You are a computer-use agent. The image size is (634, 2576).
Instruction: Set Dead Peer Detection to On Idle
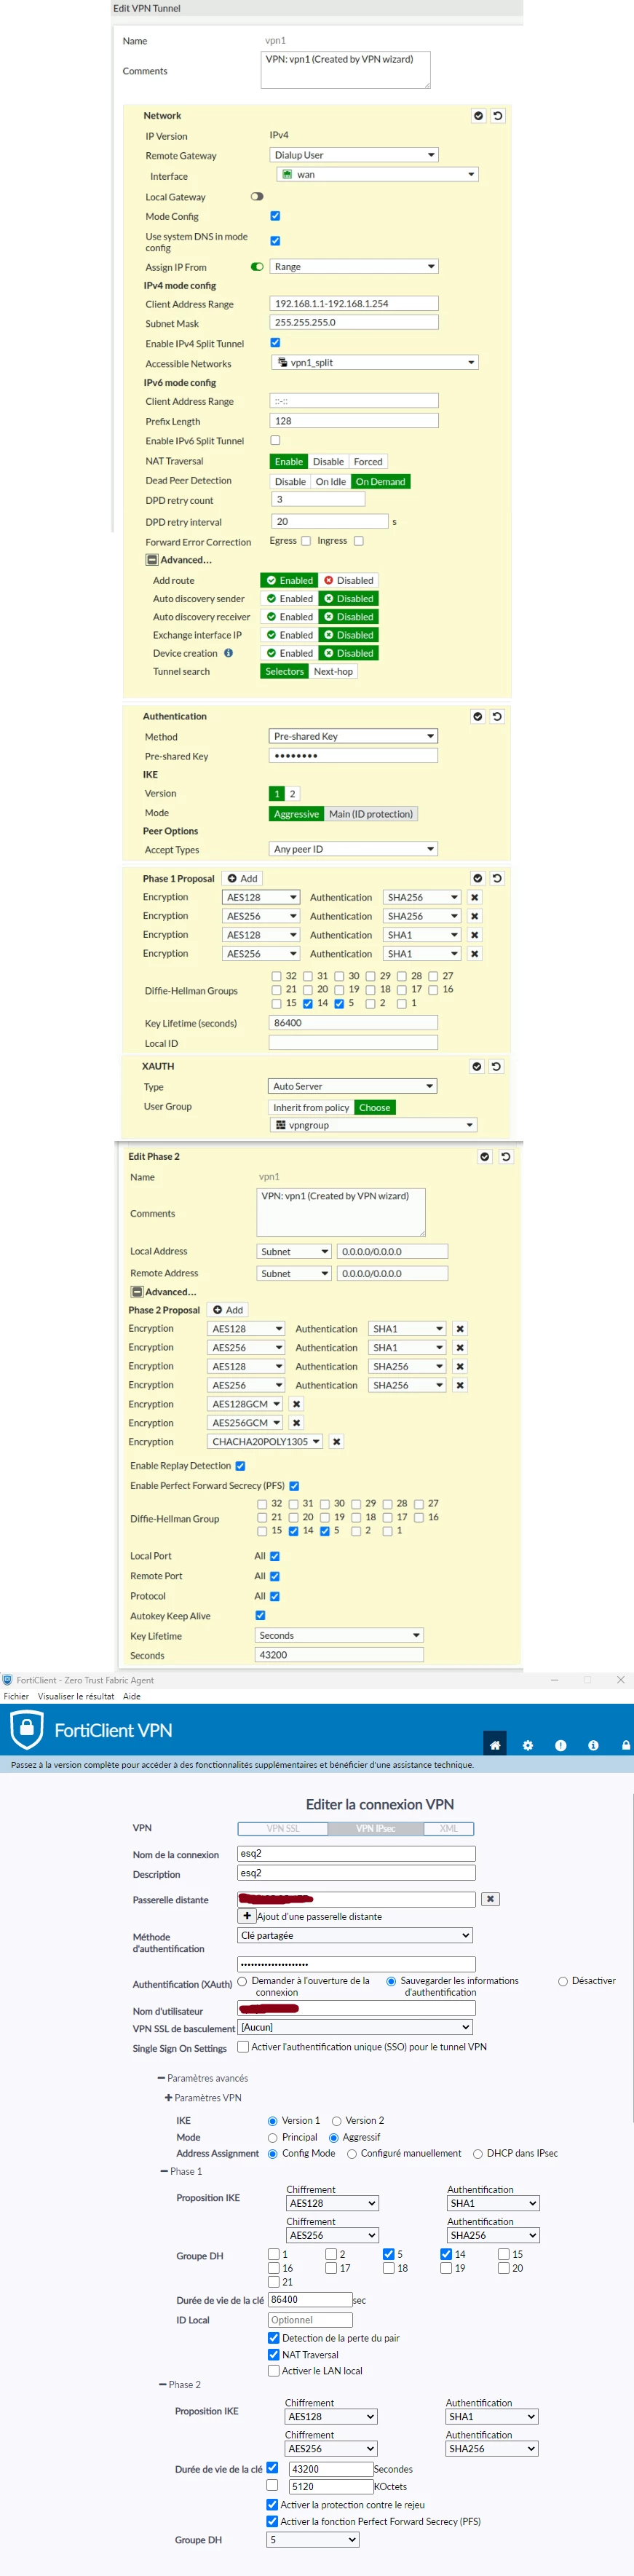point(330,482)
